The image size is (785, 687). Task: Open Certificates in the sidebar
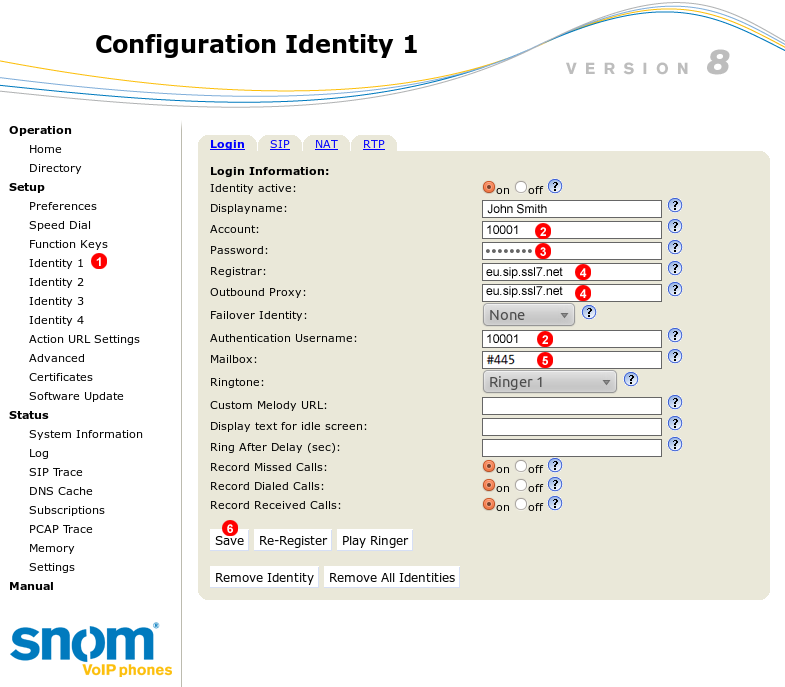point(61,377)
